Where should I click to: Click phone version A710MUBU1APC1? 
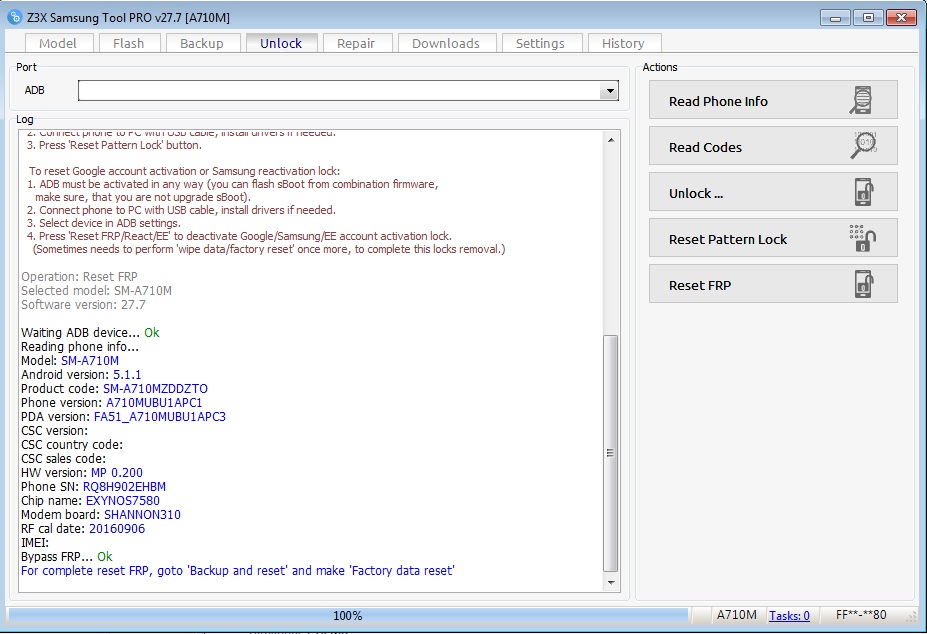[154, 403]
